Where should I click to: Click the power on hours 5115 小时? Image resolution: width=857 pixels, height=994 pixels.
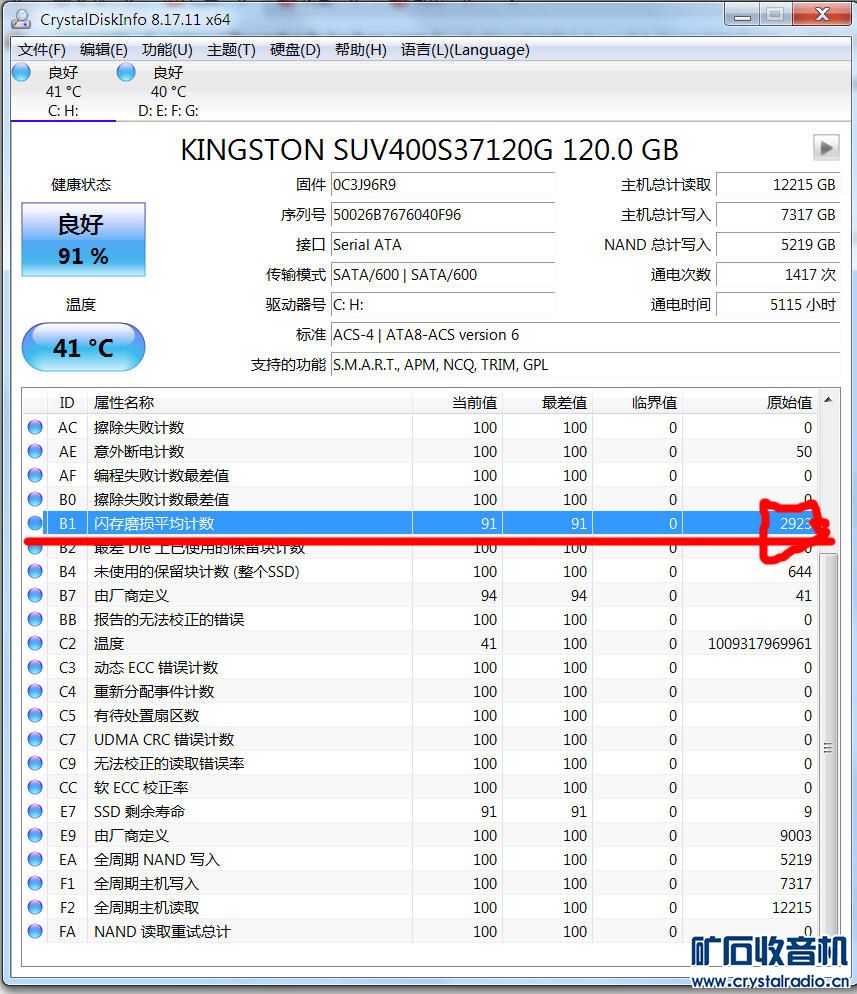coord(778,305)
